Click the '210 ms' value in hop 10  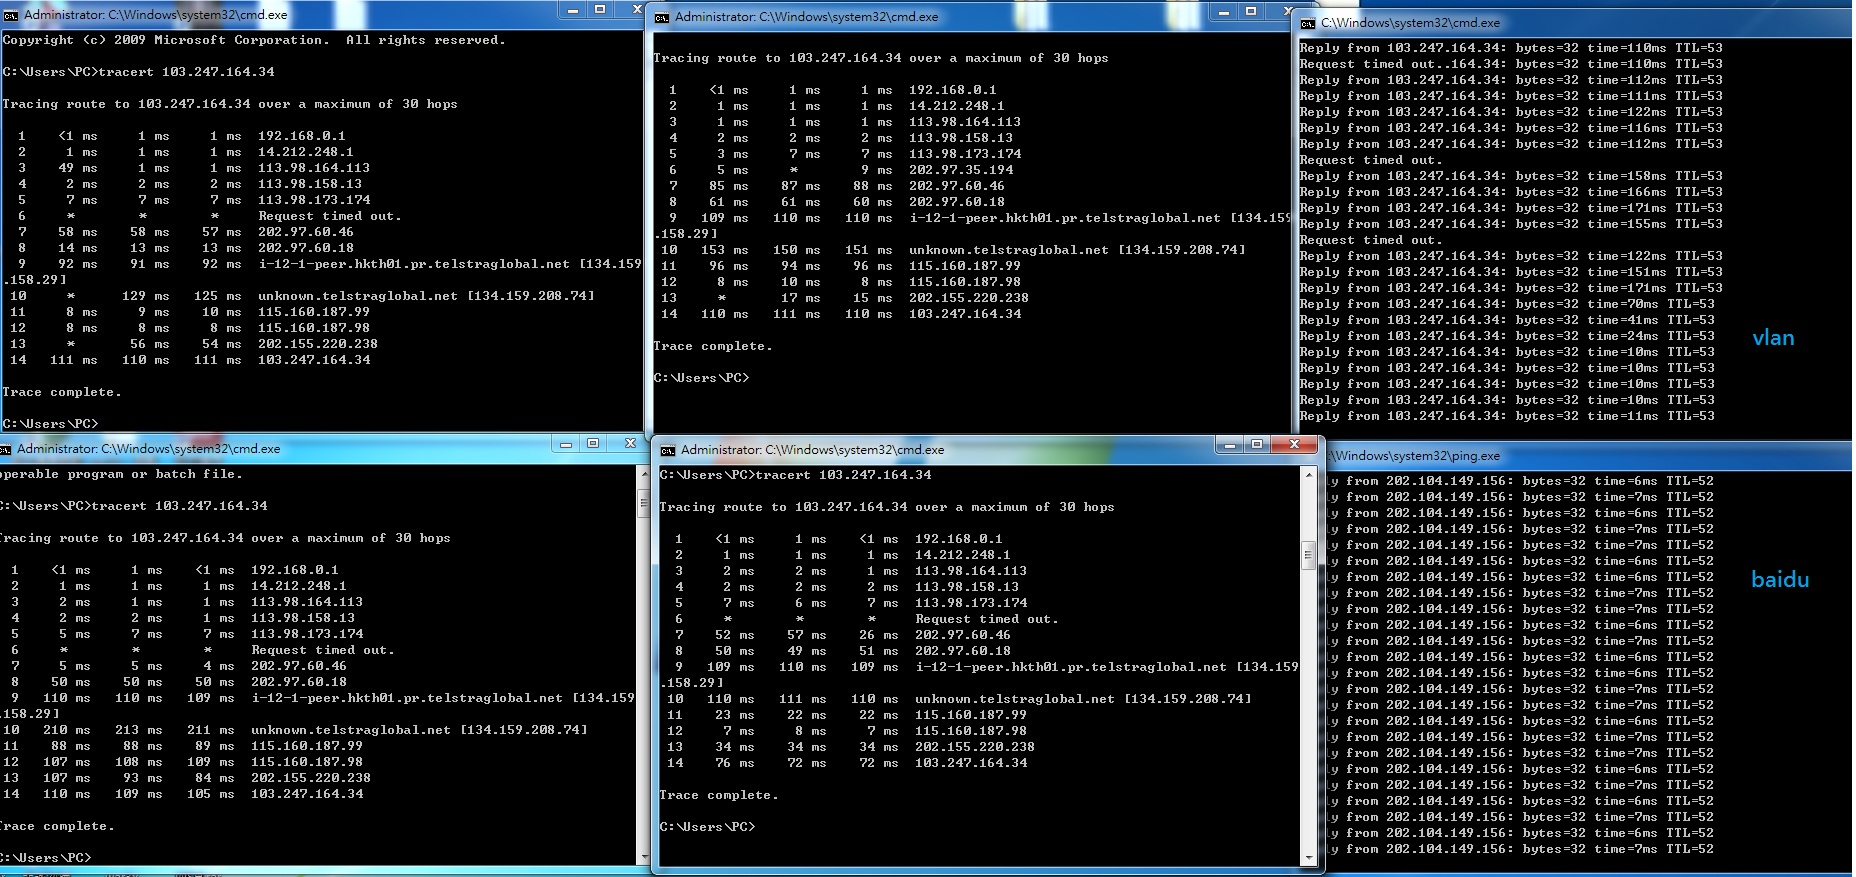coord(67,730)
